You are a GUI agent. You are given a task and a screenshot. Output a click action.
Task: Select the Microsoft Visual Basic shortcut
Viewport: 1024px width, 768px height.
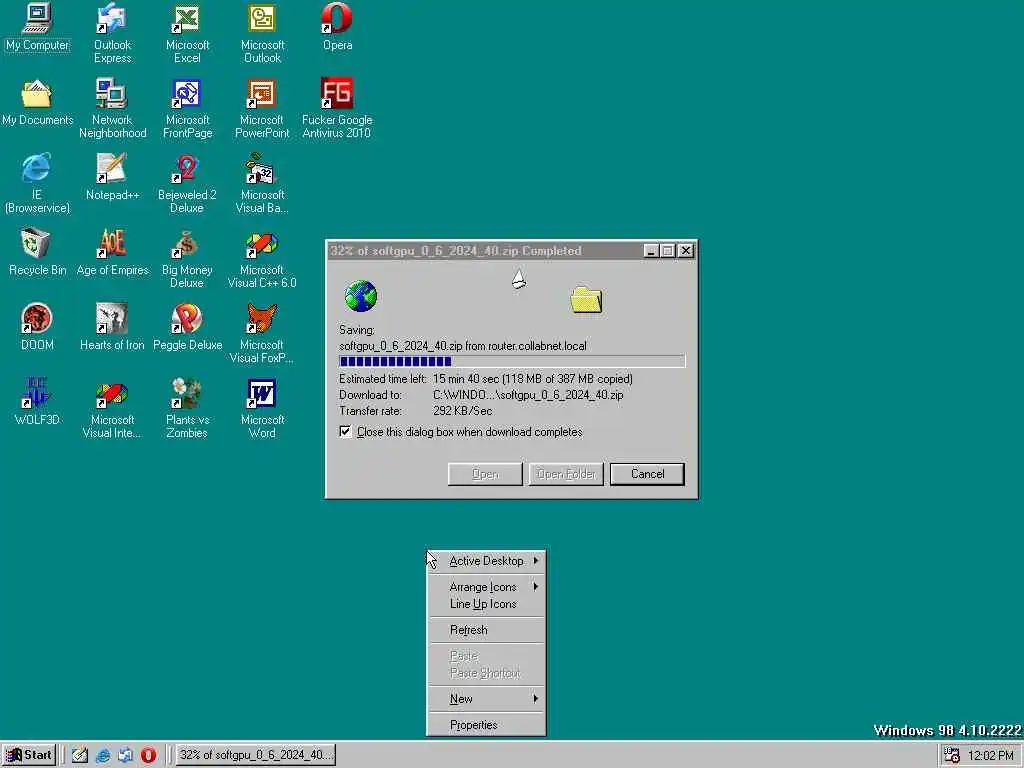[x=262, y=183]
